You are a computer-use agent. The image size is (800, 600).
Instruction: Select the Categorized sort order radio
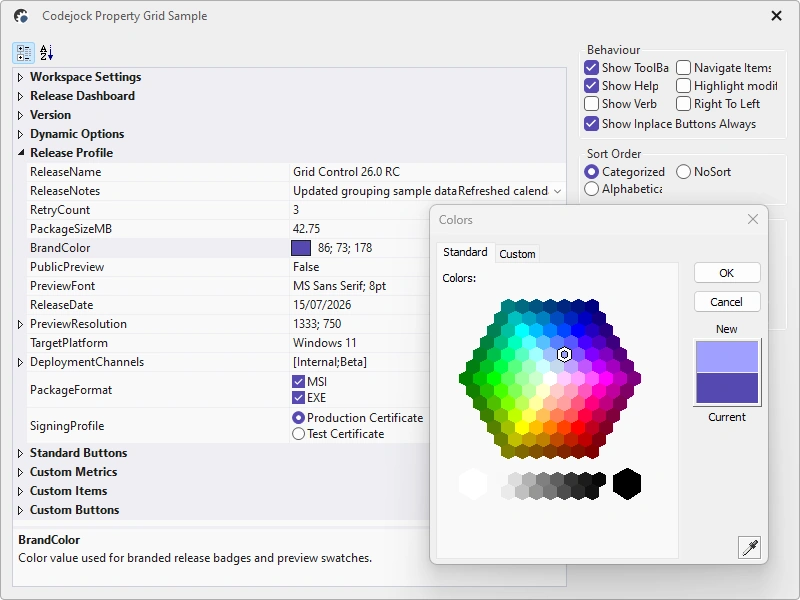(x=591, y=171)
